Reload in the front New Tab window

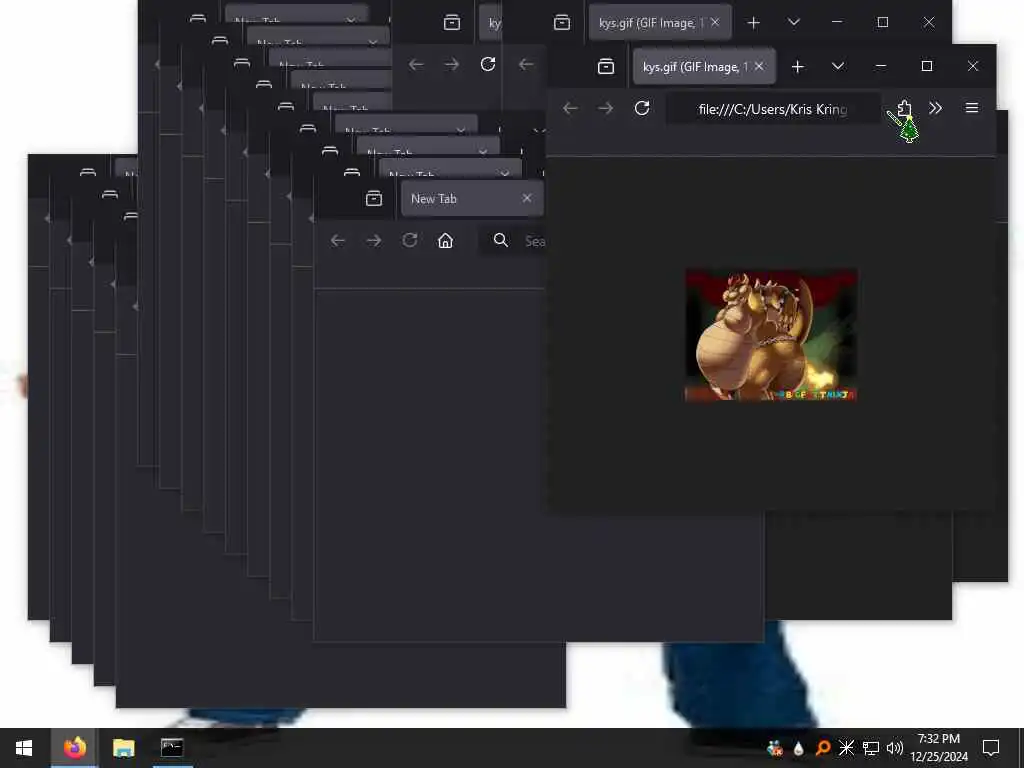point(409,240)
